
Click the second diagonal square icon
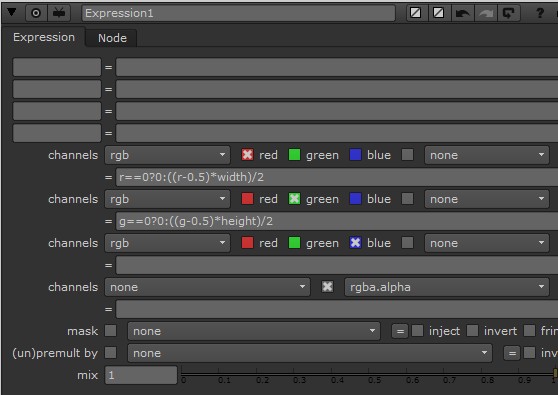pos(438,13)
